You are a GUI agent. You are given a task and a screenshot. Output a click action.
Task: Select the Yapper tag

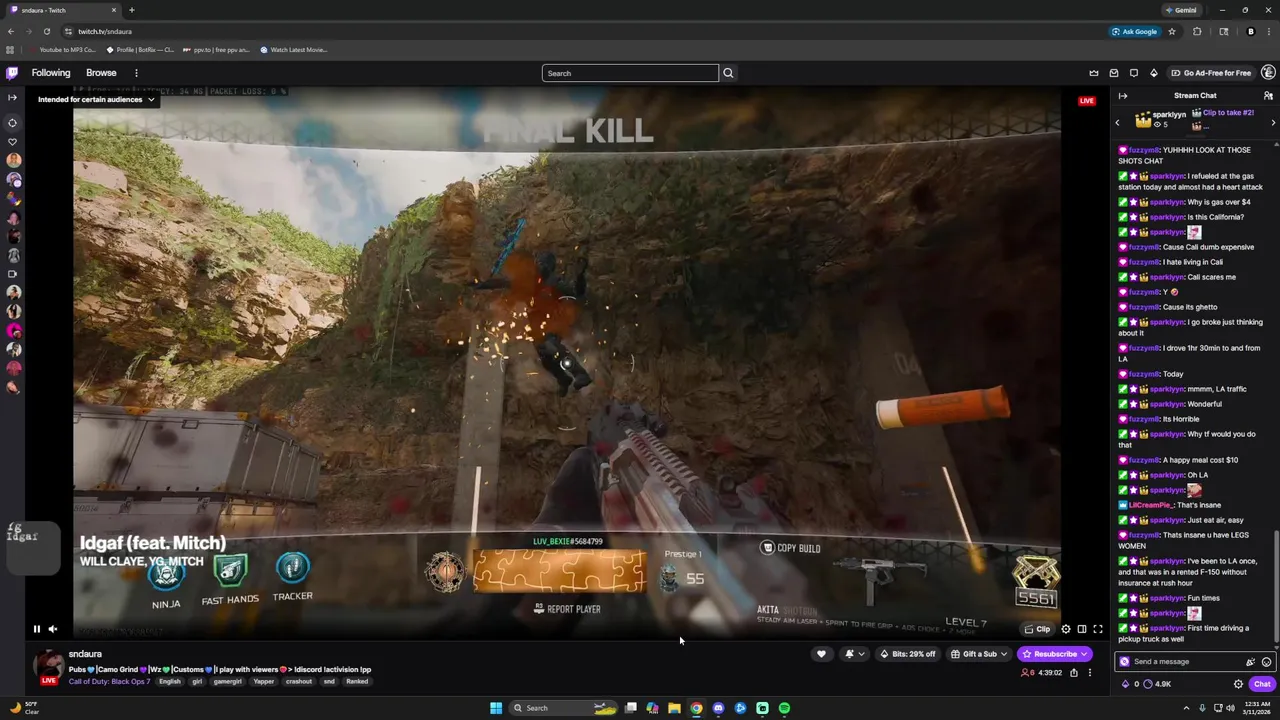[264, 682]
